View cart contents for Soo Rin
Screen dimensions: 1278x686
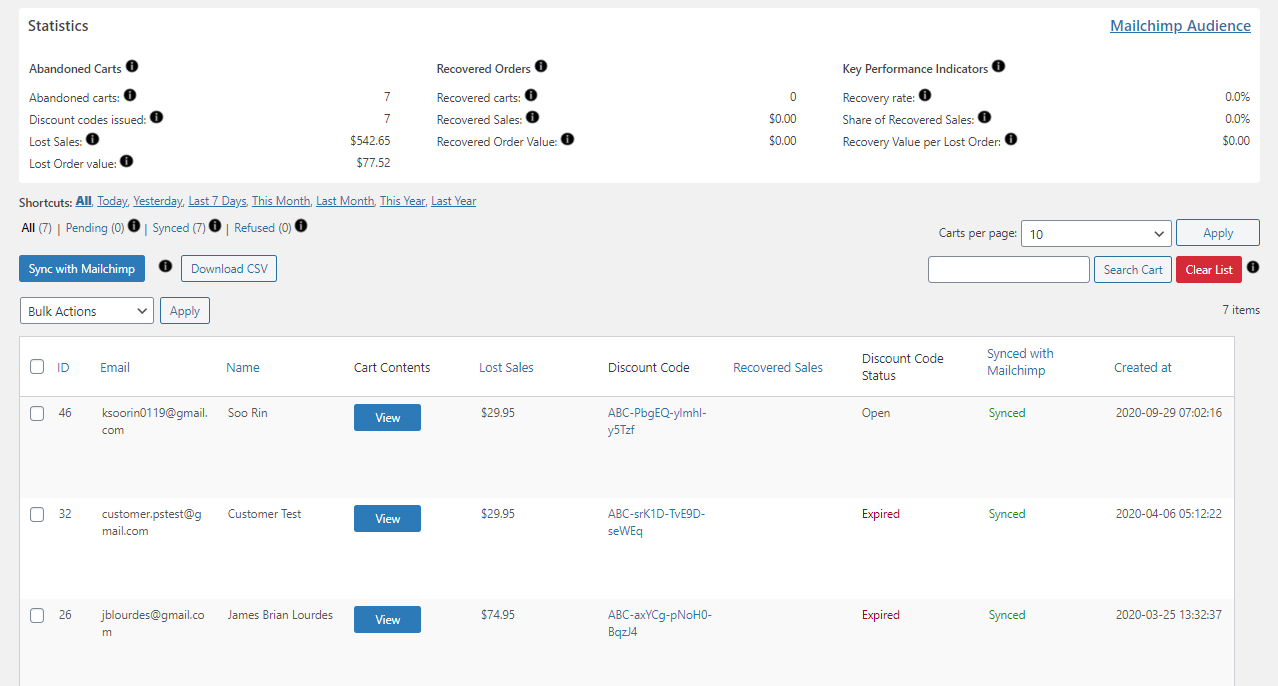387,418
